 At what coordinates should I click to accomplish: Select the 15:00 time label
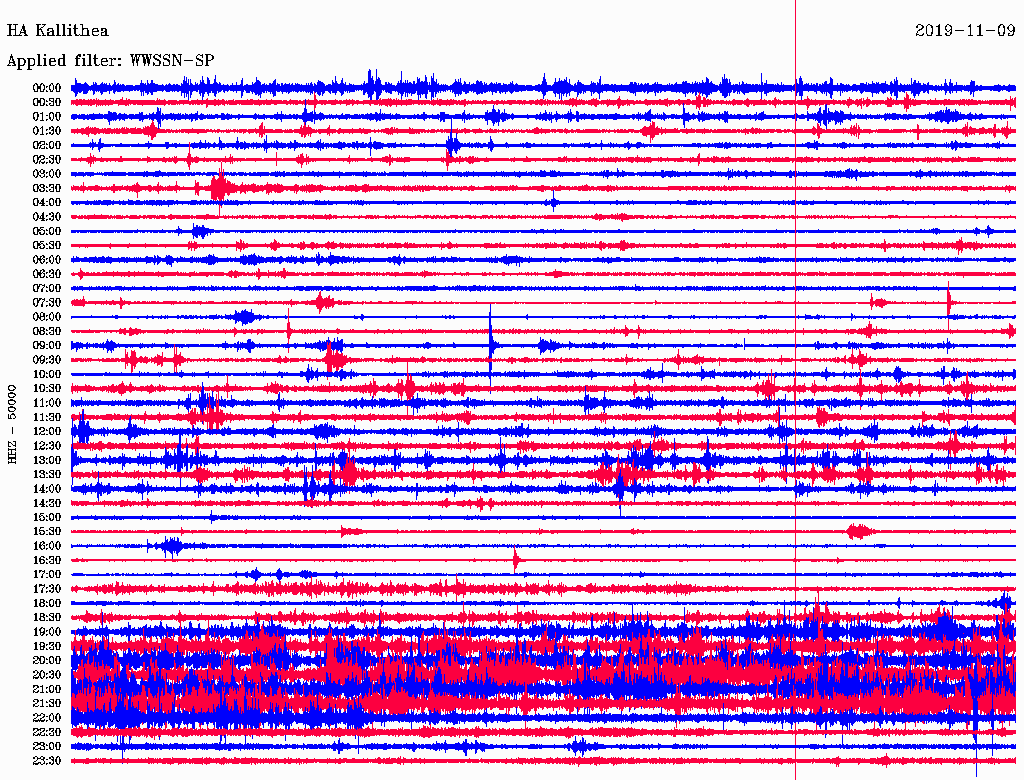click(47, 517)
